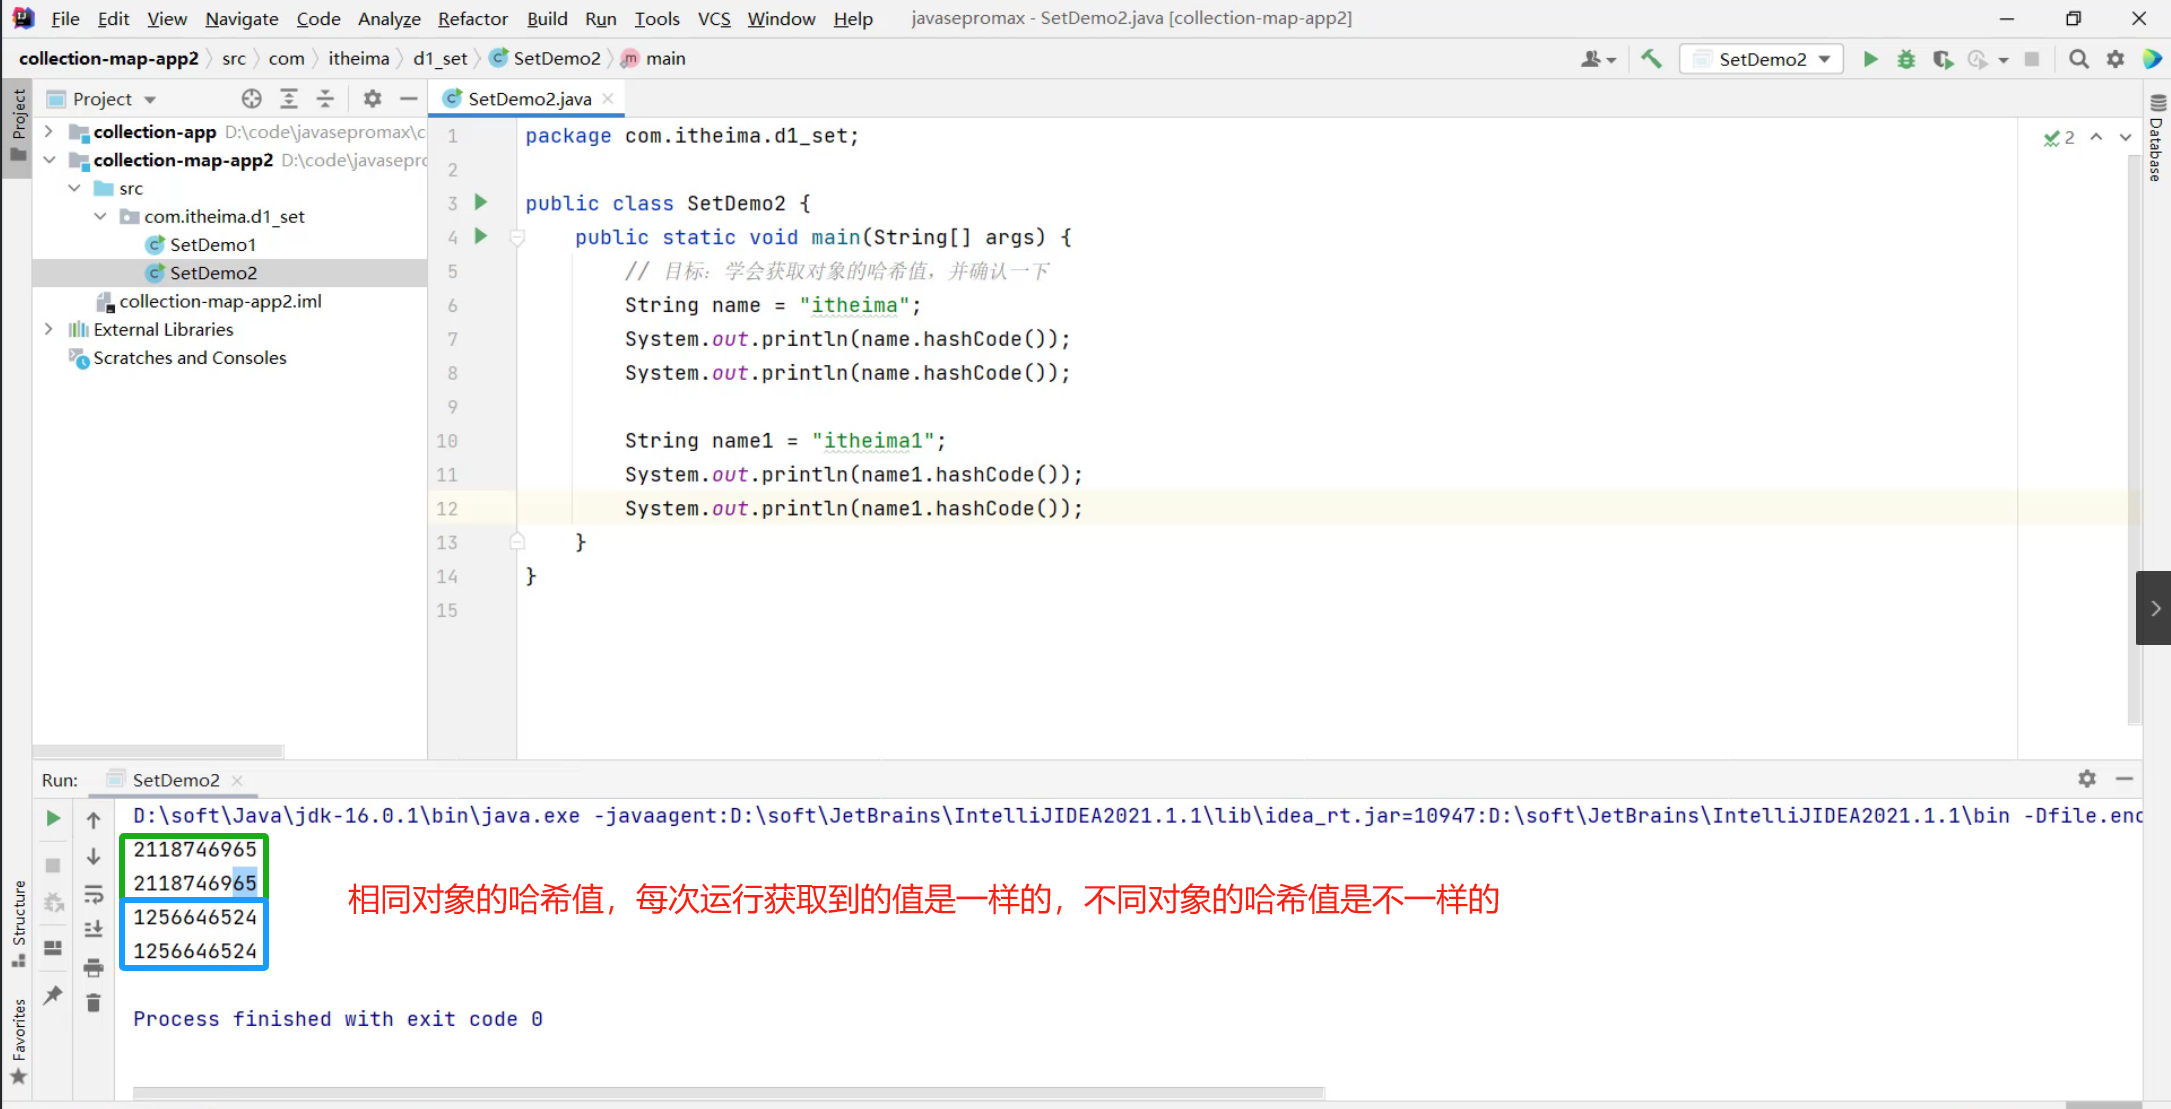Open Search Everywhere magnifier icon

pos(2078,59)
